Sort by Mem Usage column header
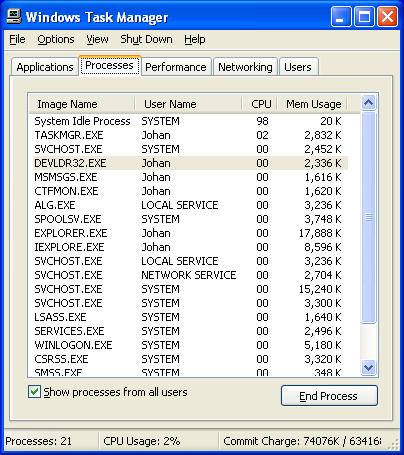Viewport: 404px width, 455px height. pos(313,104)
